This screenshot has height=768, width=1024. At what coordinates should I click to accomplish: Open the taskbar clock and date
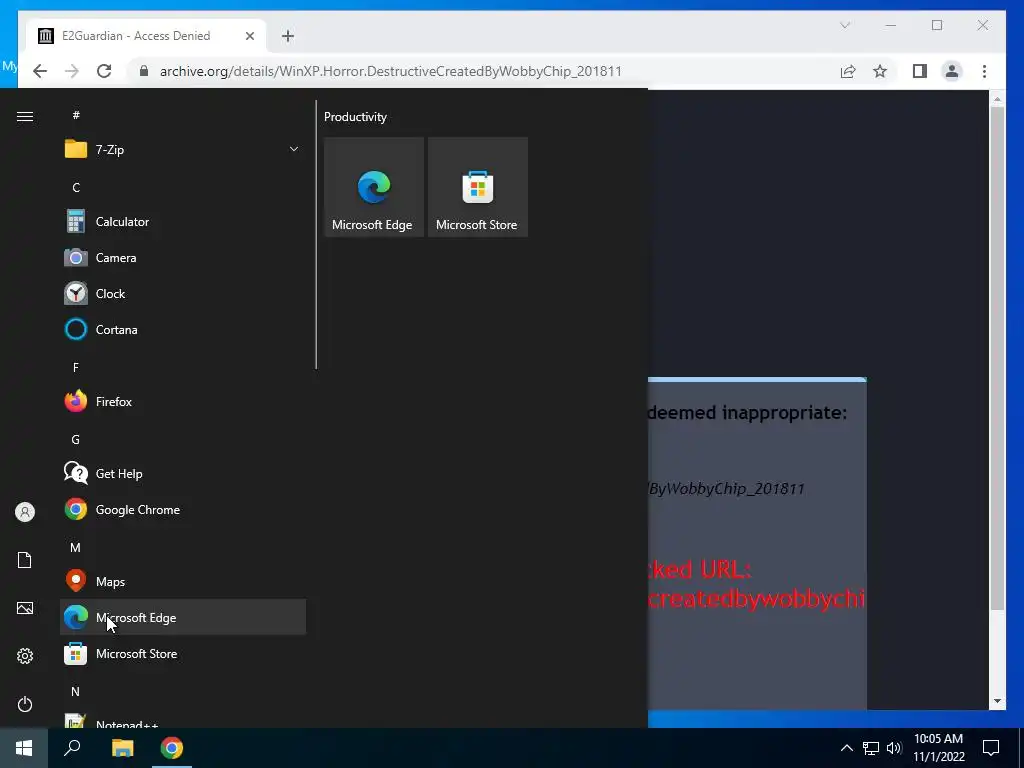(938, 748)
